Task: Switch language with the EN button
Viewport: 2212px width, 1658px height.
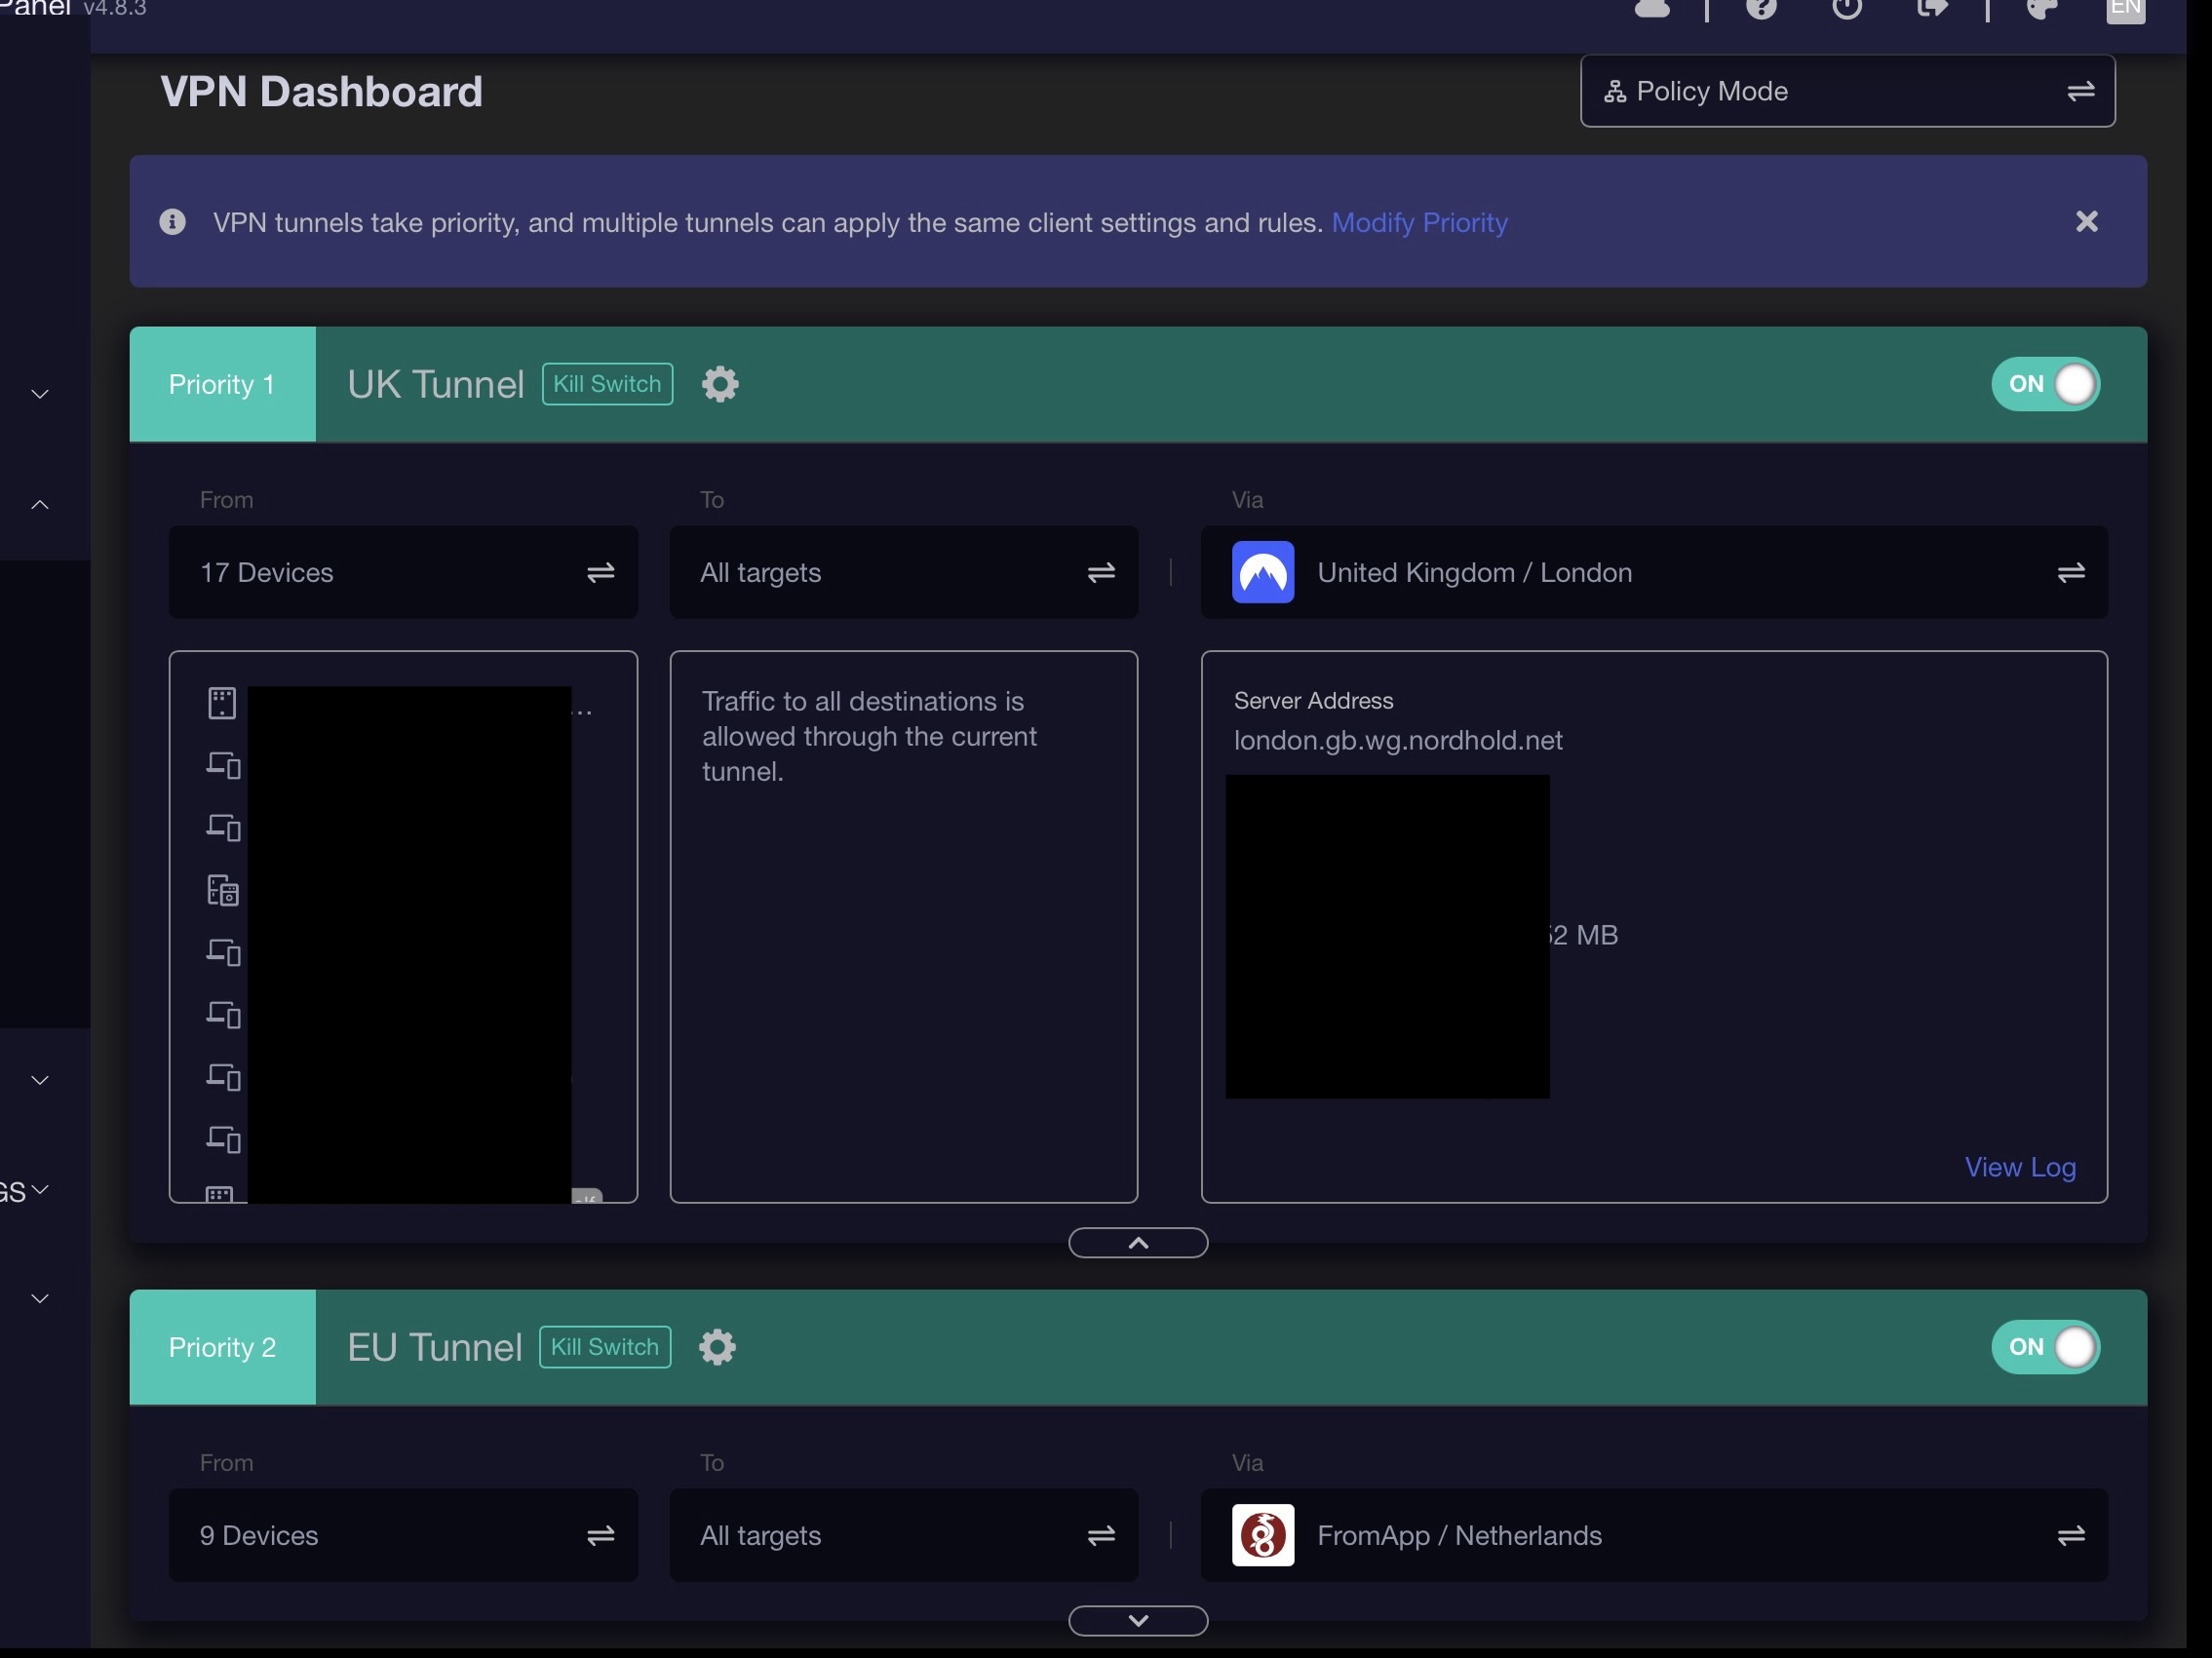Action: click(2124, 9)
